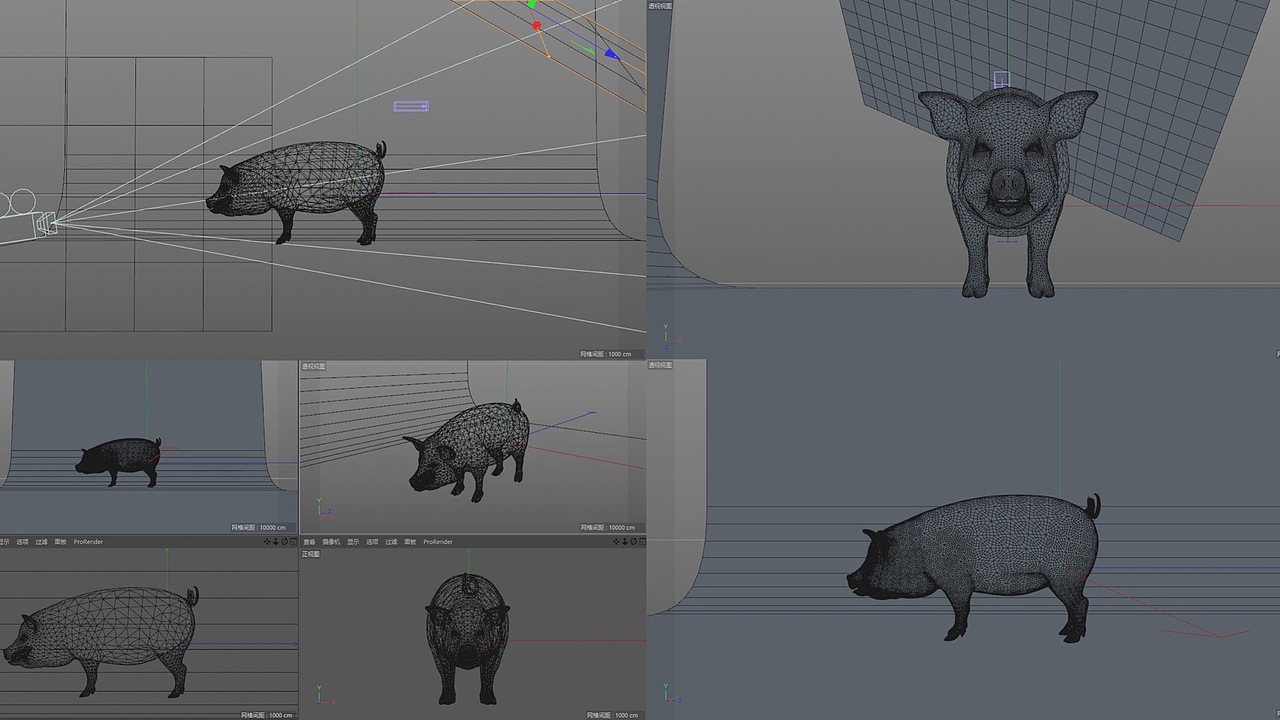
Task: Select the front-view pig in the 正视图 viewport
Action: (x=467, y=638)
